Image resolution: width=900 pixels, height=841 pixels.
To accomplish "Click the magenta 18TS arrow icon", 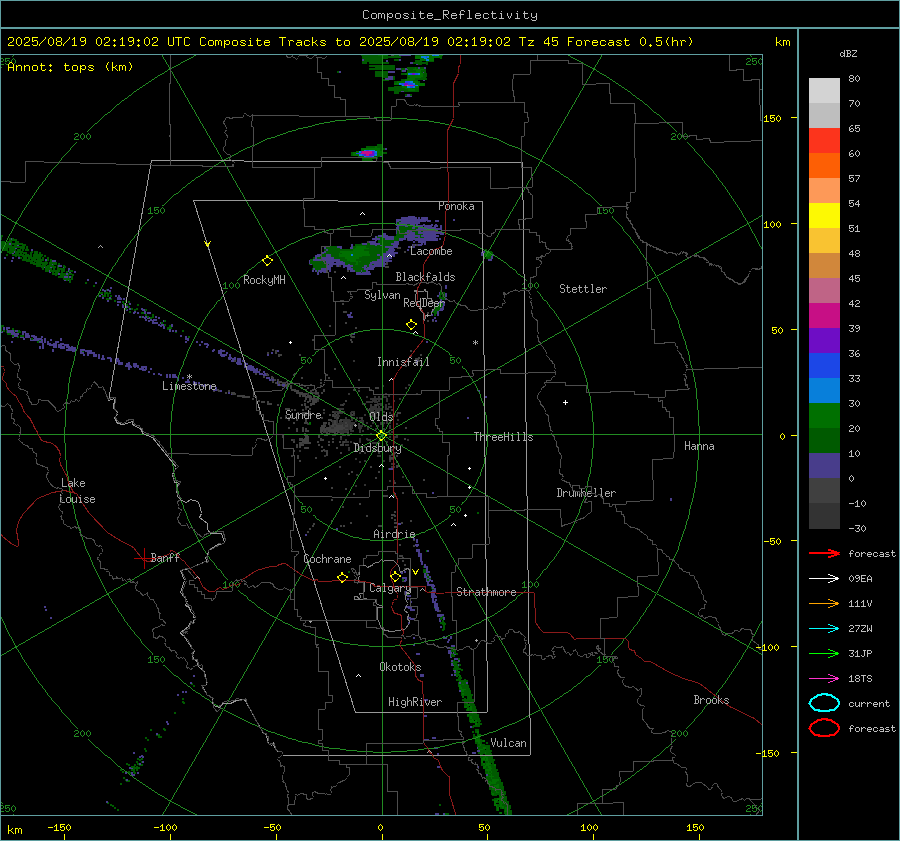I will coord(824,679).
